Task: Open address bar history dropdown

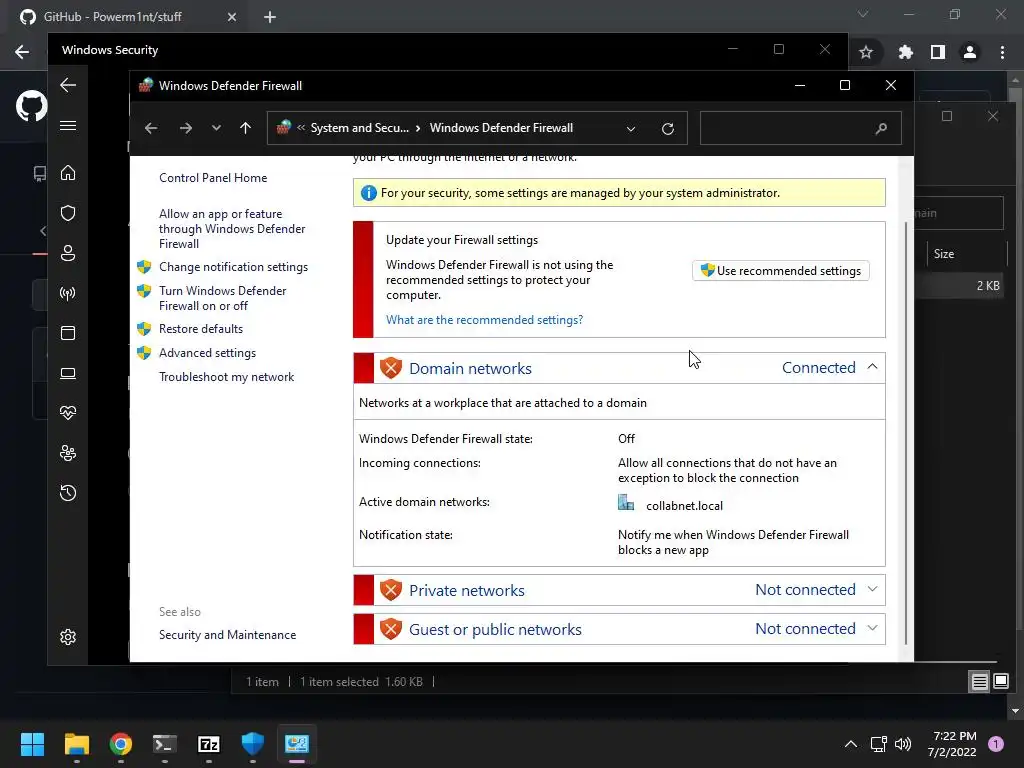Action: click(631, 129)
